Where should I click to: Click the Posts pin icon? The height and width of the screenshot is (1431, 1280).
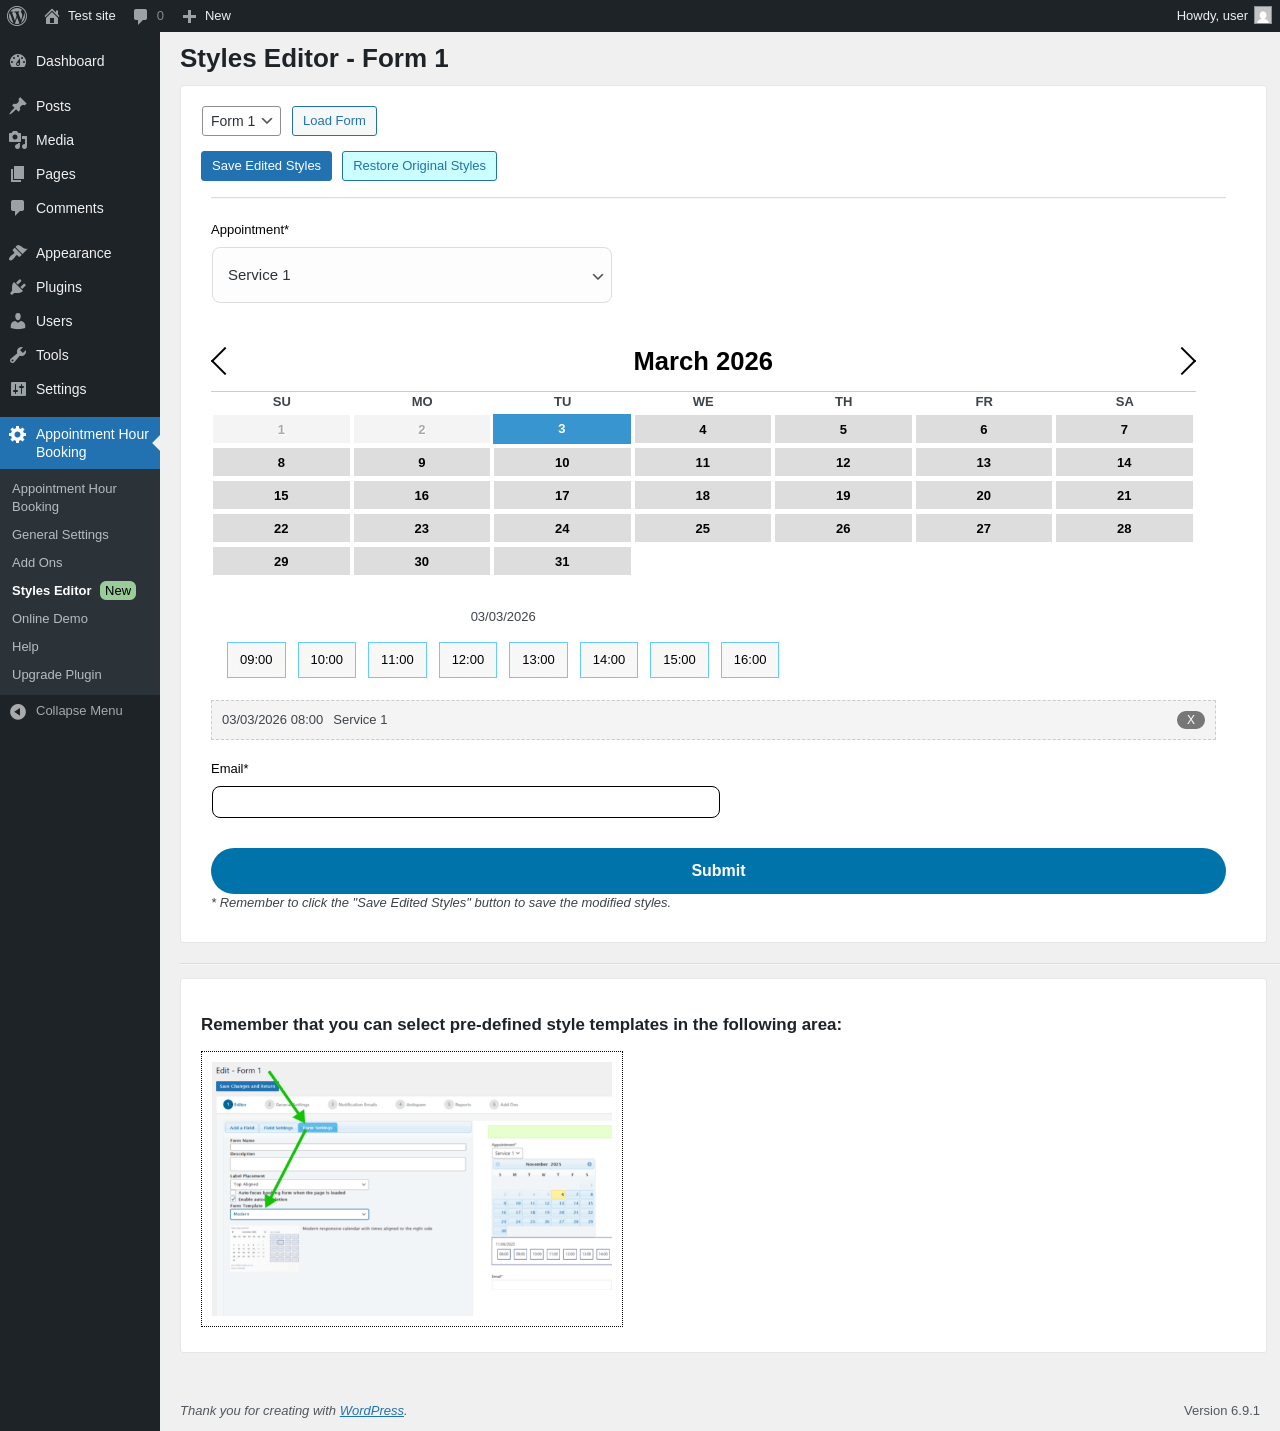18,106
